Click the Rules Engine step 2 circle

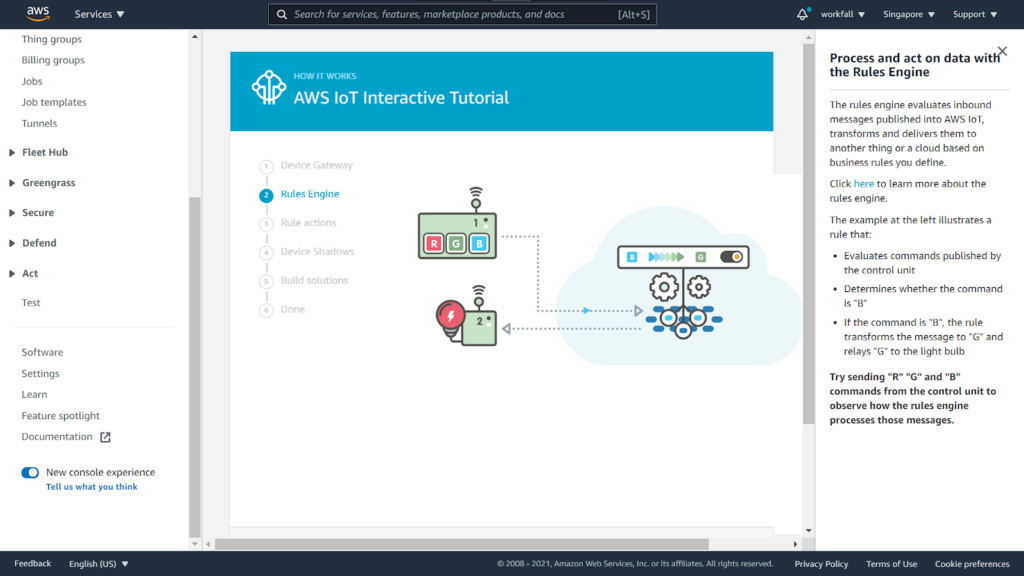pos(266,195)
